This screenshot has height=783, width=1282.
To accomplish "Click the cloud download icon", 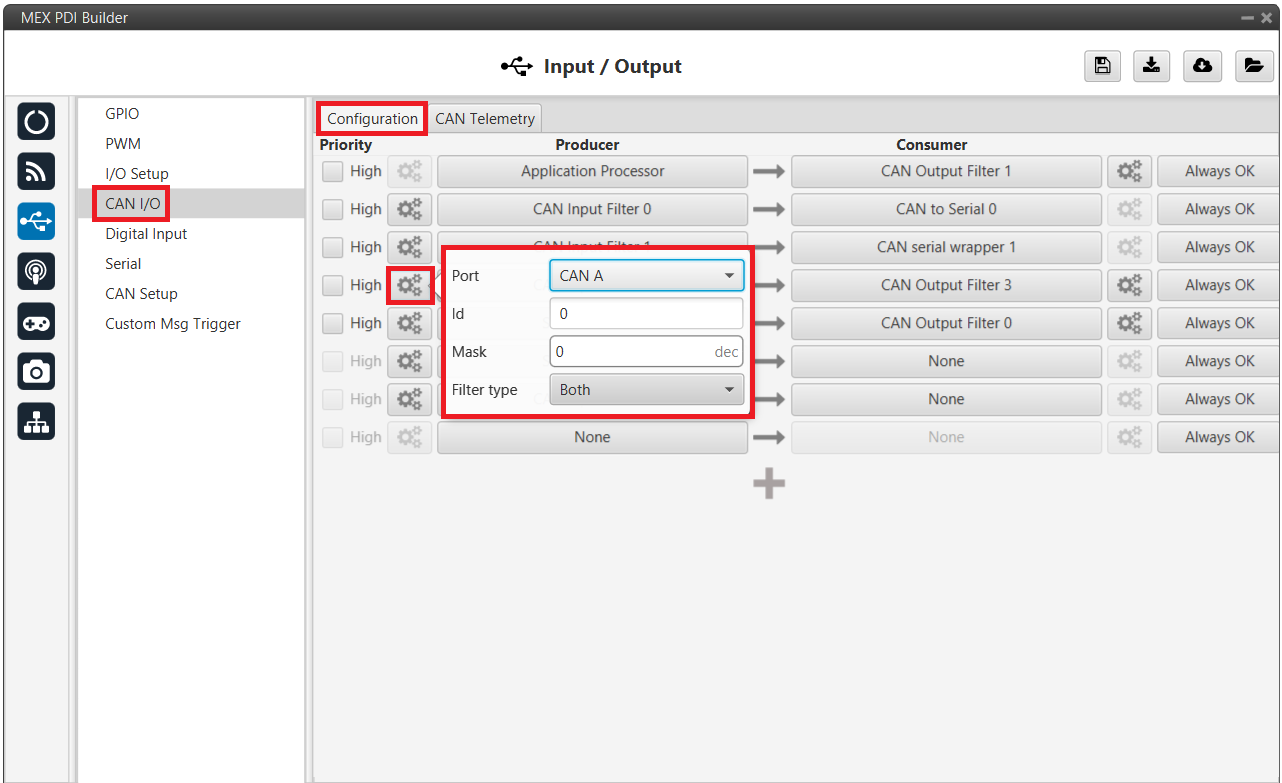I will click(x=1202, y=66).
